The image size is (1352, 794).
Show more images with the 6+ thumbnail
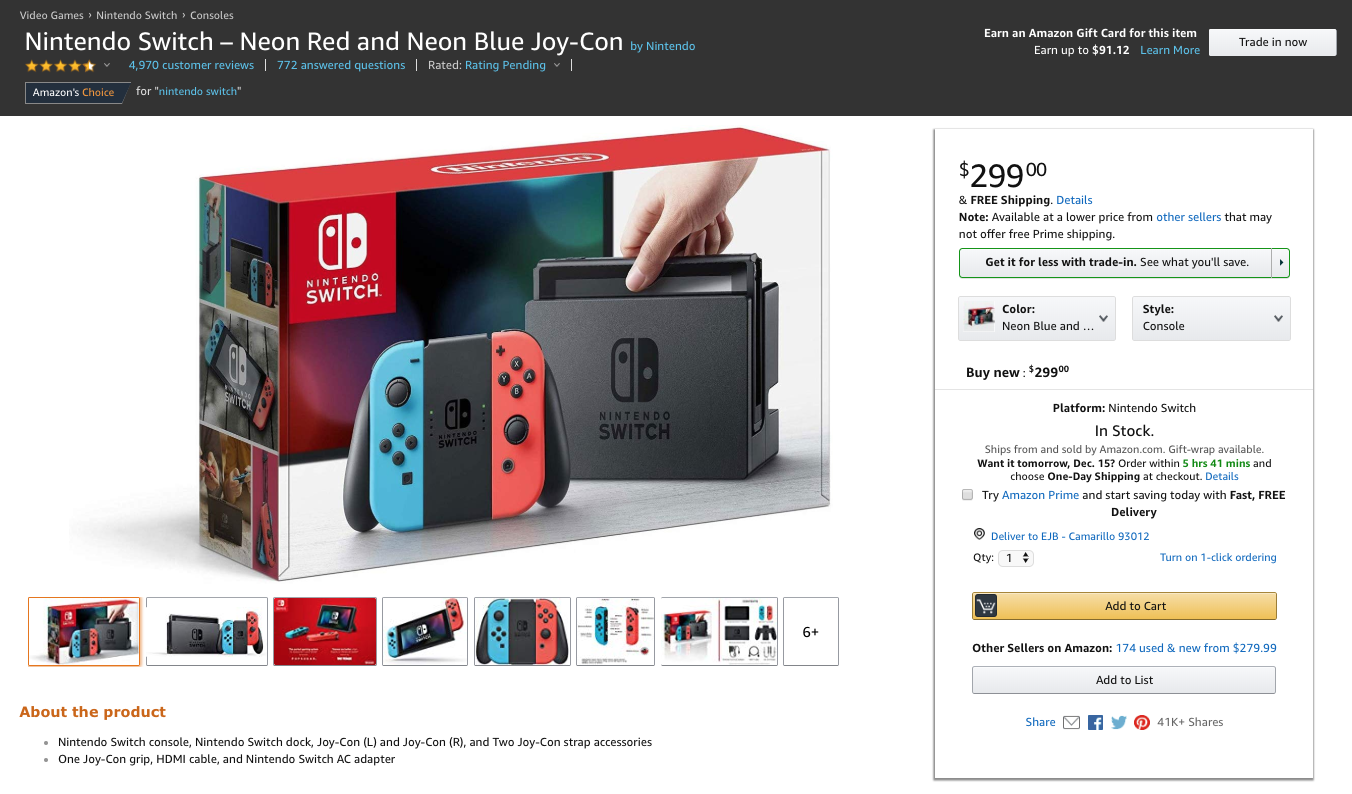click(810, 631)
